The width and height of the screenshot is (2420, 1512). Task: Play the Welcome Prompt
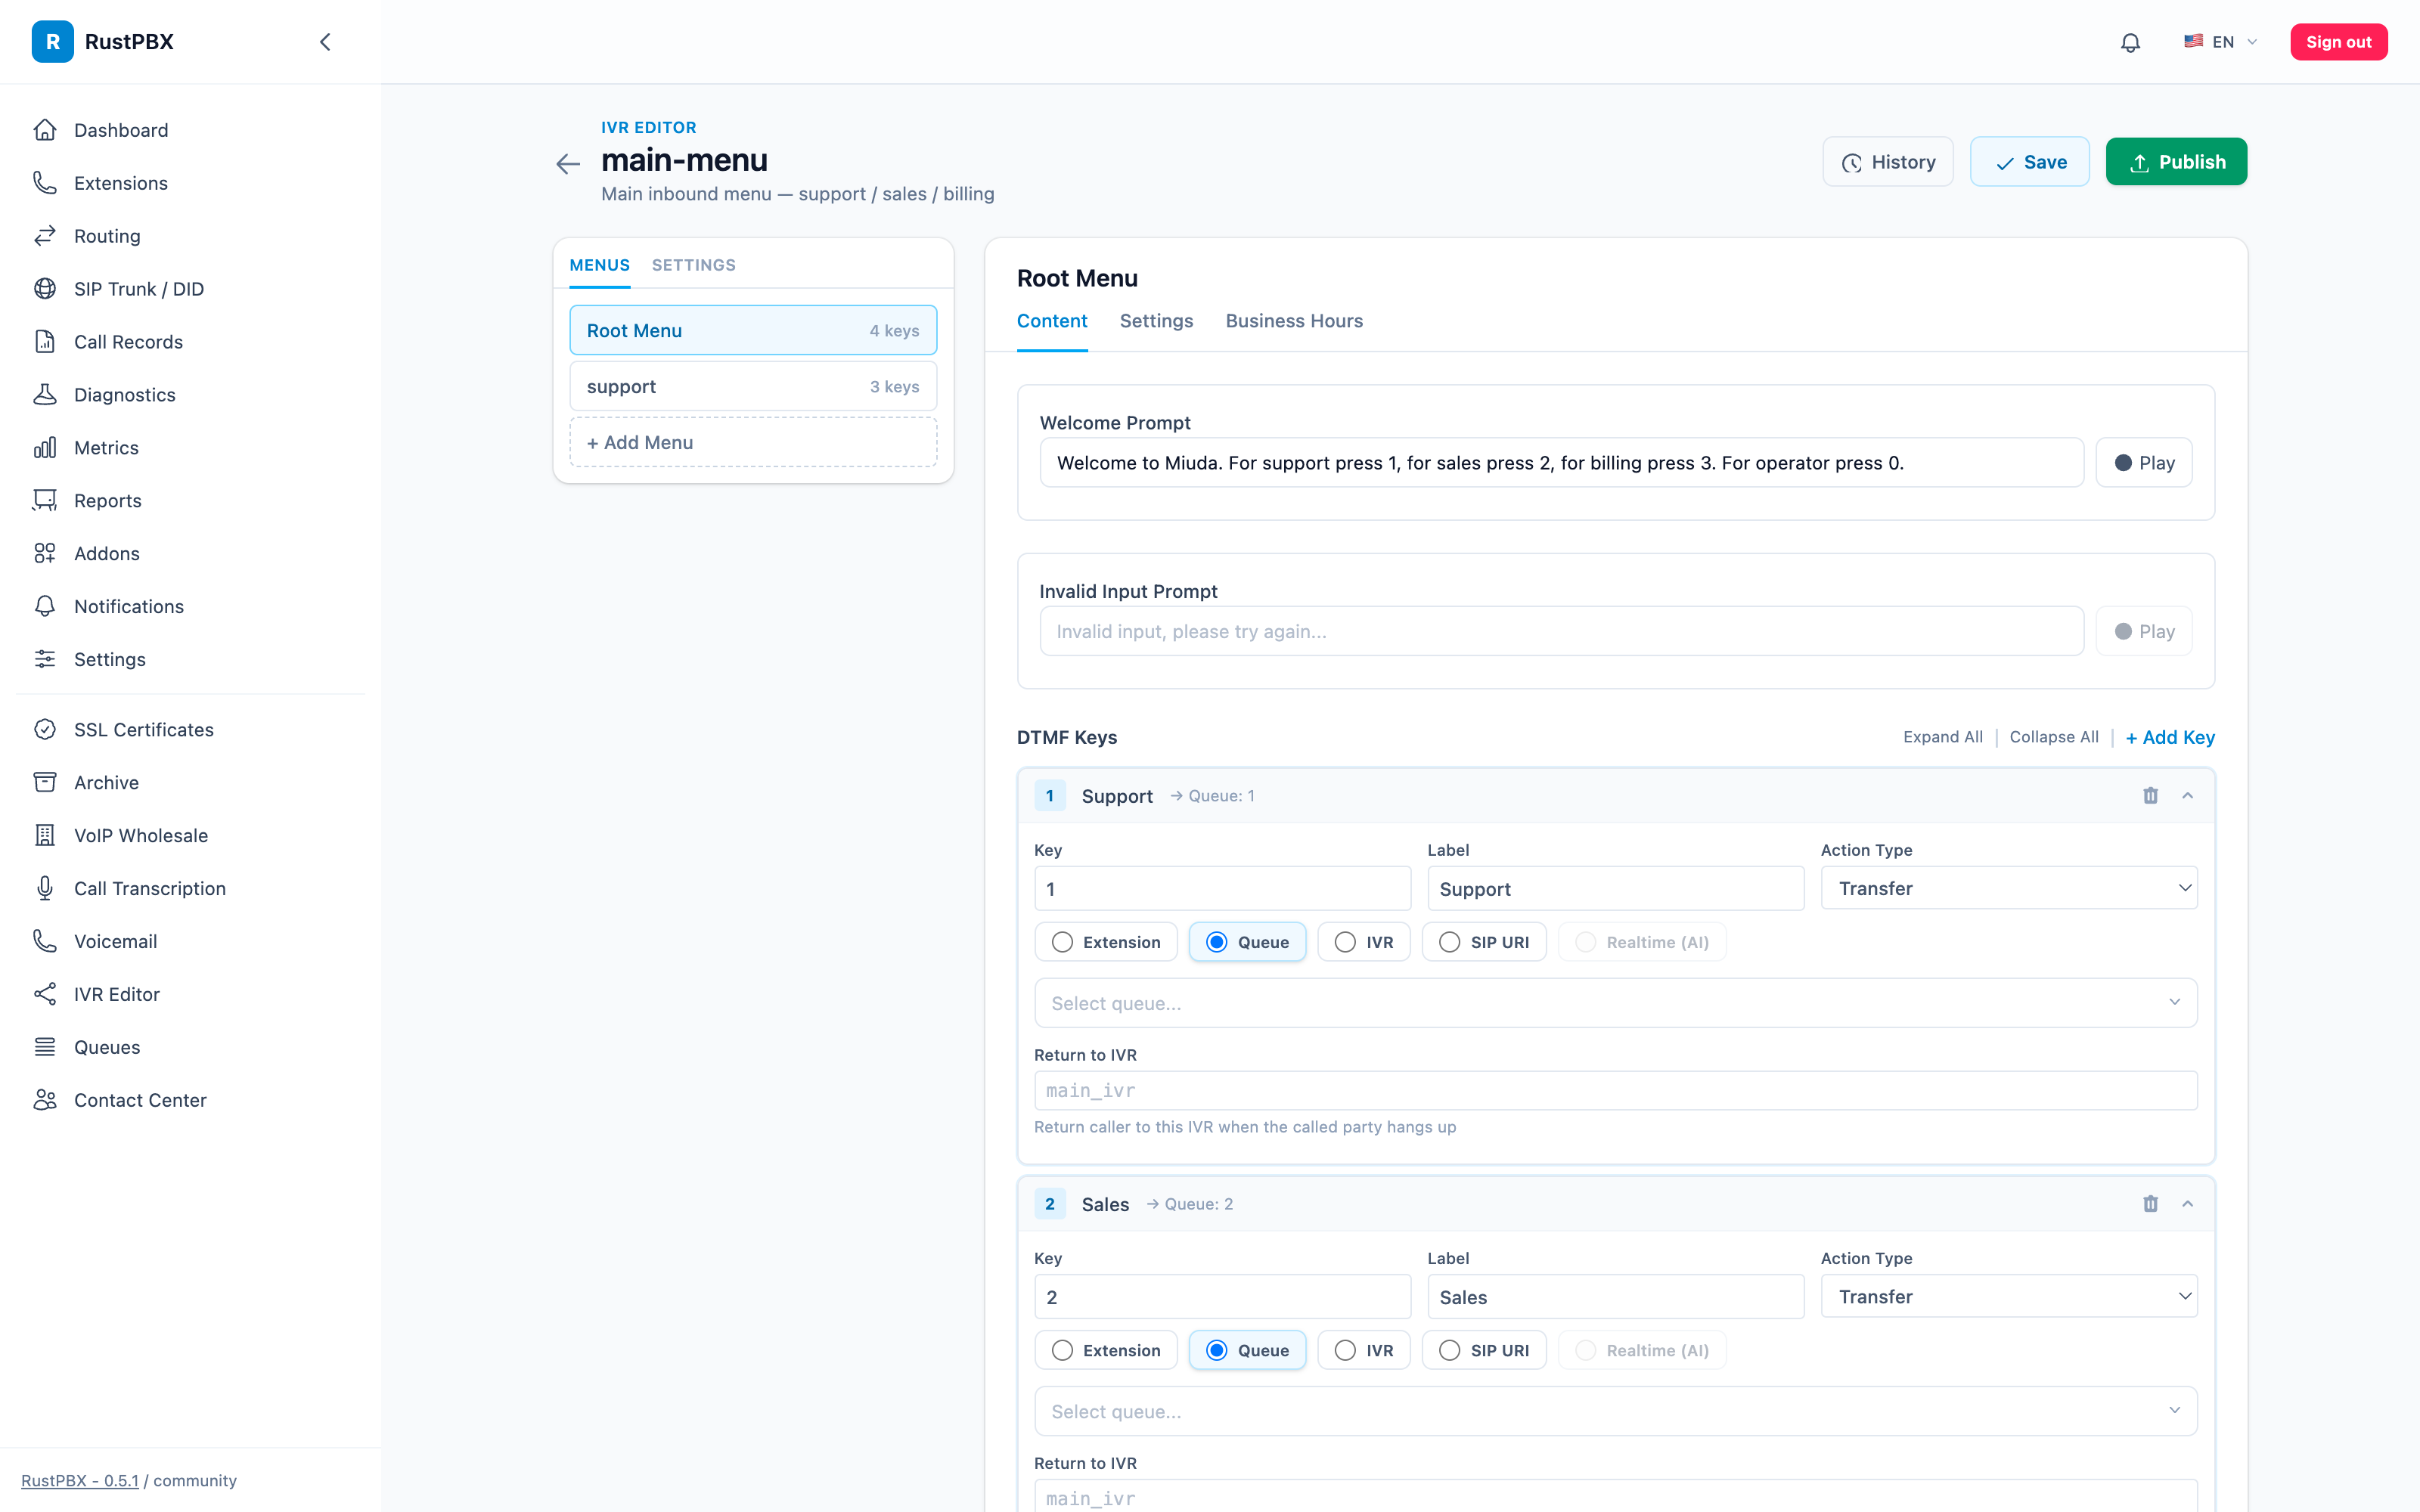(2144, 463)
